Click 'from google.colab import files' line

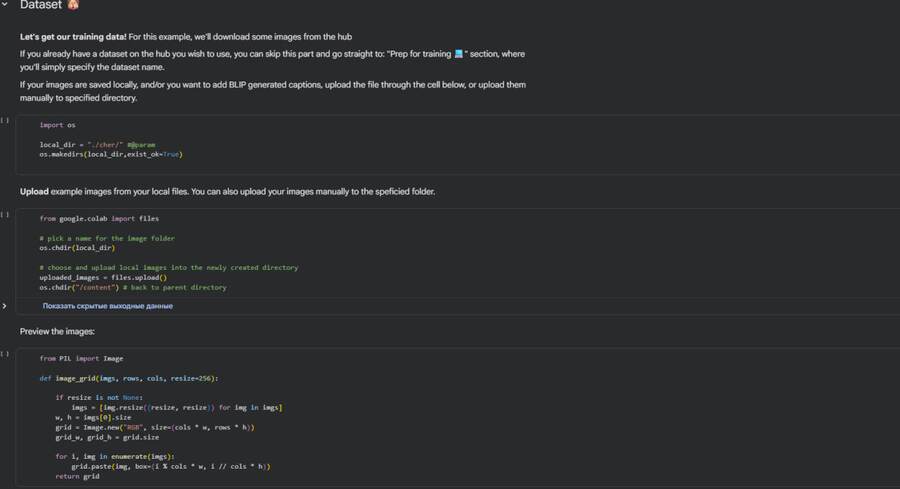(99, 219)
